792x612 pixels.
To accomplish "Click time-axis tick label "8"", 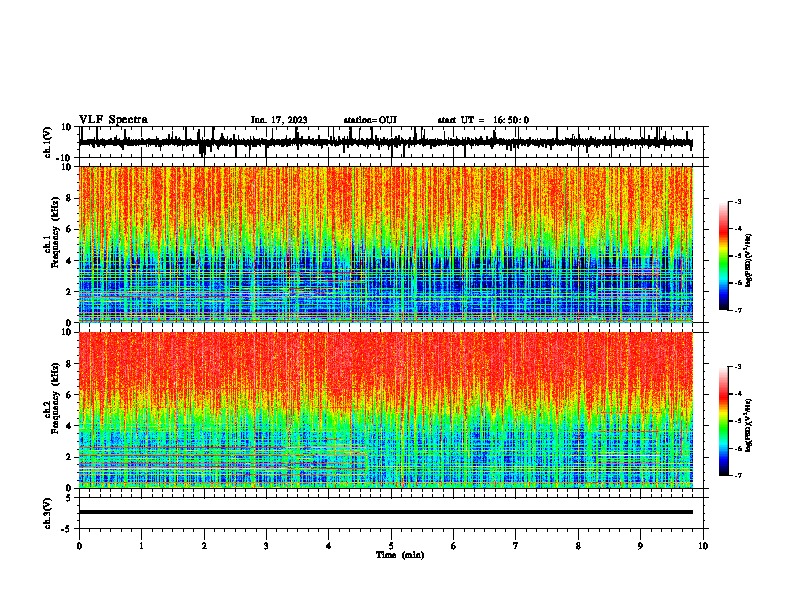I will [578, 546].
